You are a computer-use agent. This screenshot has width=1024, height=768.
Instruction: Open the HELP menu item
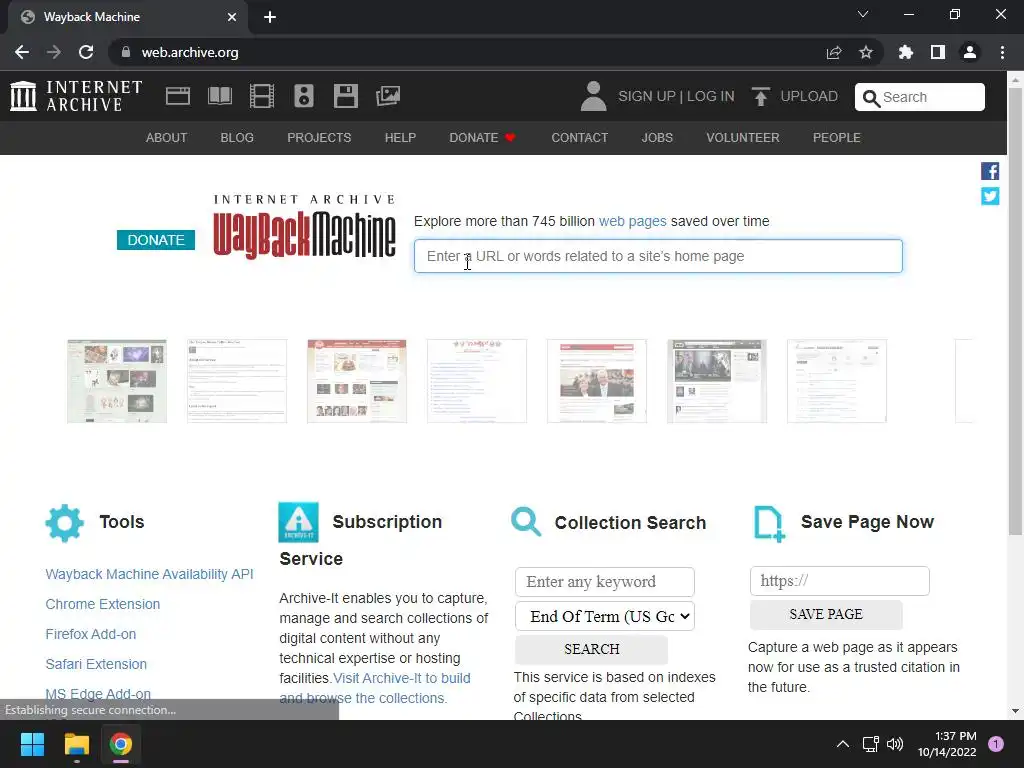[x=400, y=138]
